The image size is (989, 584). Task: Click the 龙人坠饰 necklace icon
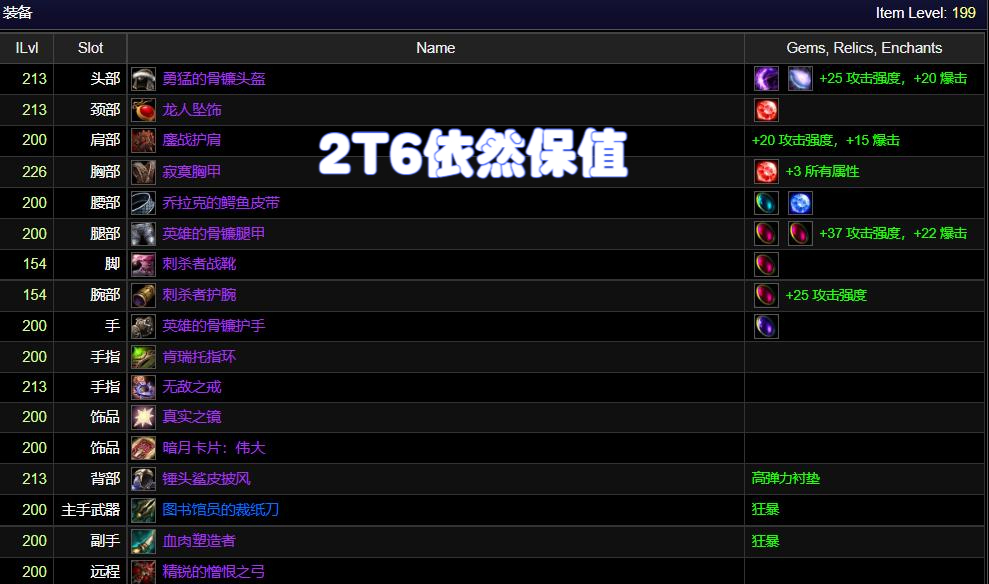click(x=143, y=110)
